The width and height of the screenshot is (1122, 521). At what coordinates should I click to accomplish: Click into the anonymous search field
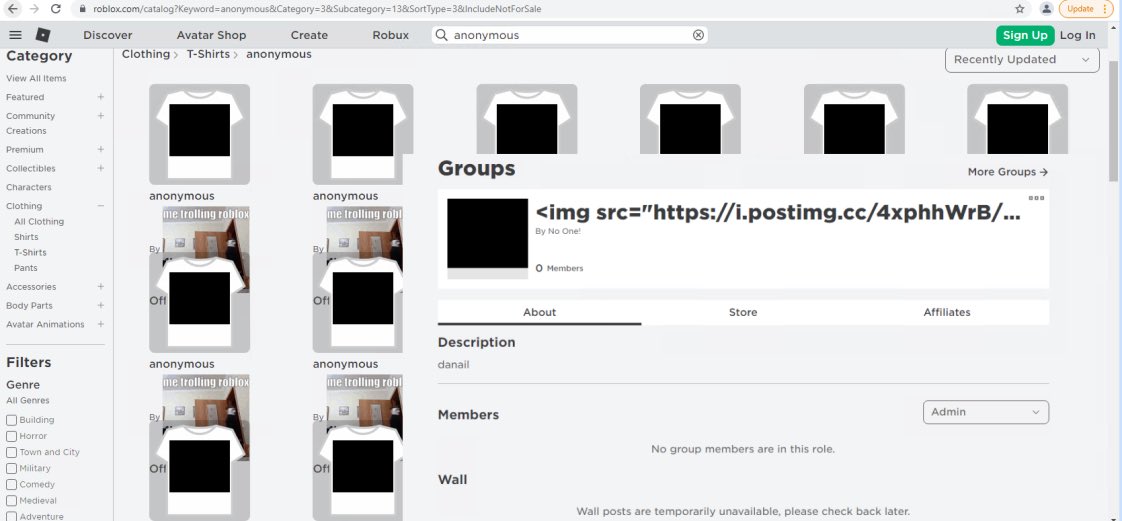(x=570, y=35)
